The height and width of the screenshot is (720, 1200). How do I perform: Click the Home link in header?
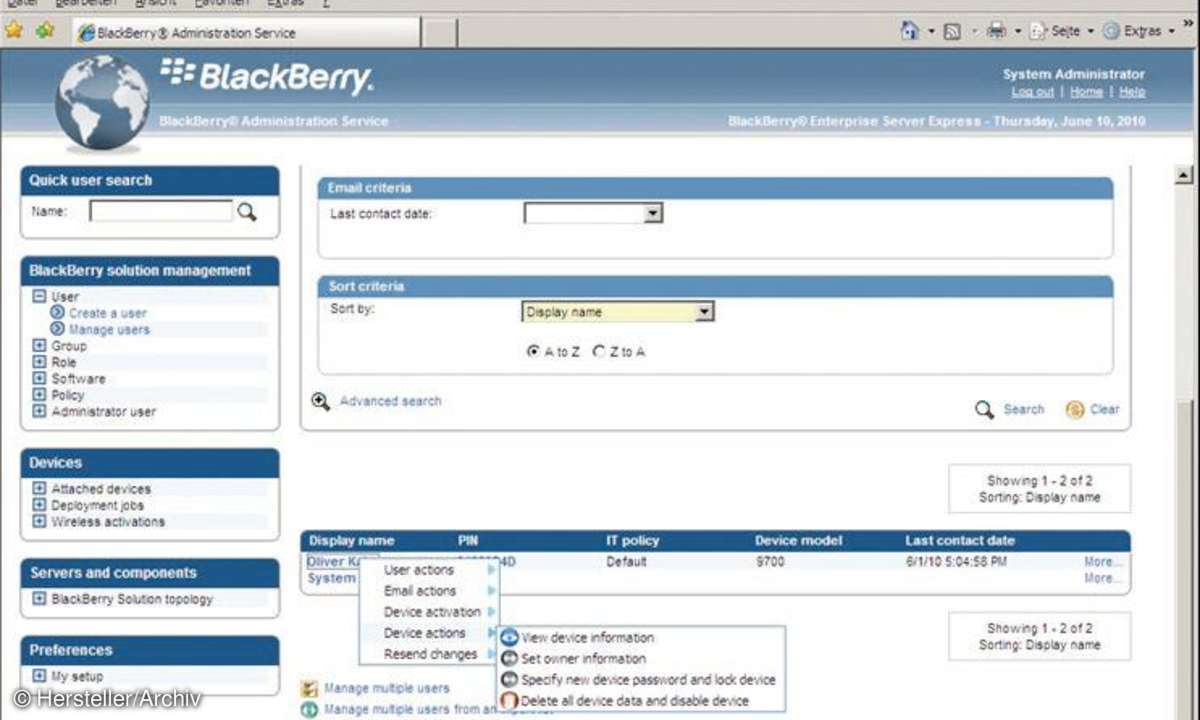tap(1086, 92)
